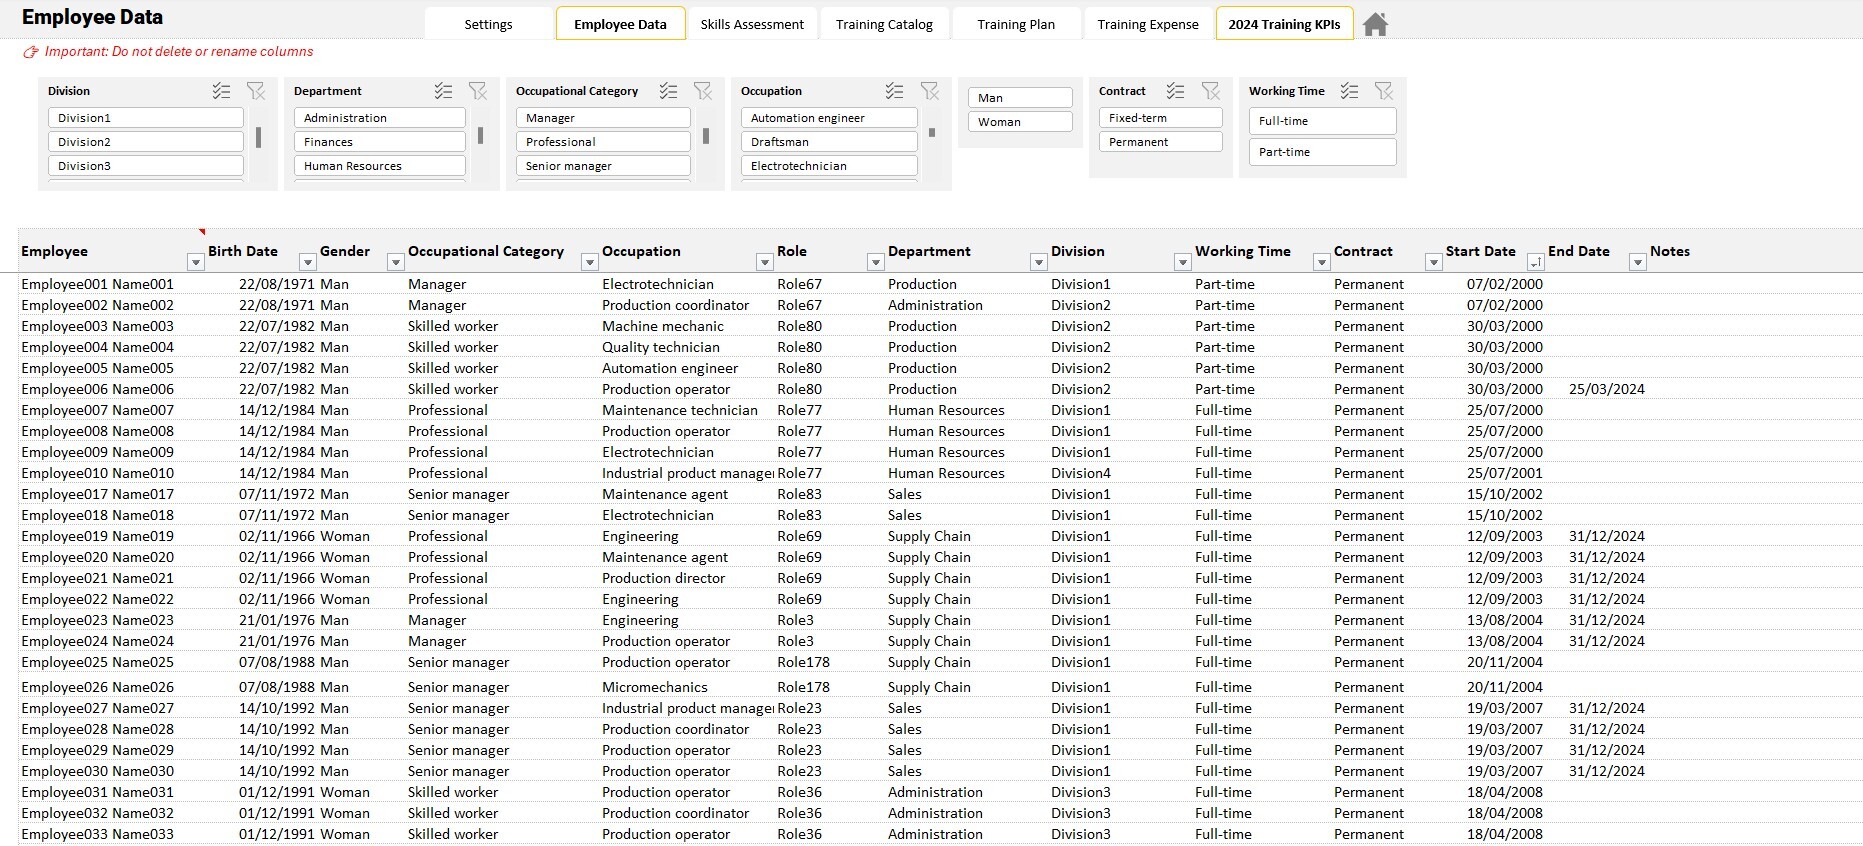Viewport: 1863px width, 846px height.
Task: Select the Notes column header
Action: pyautogui.click(x=1670, y=251)
